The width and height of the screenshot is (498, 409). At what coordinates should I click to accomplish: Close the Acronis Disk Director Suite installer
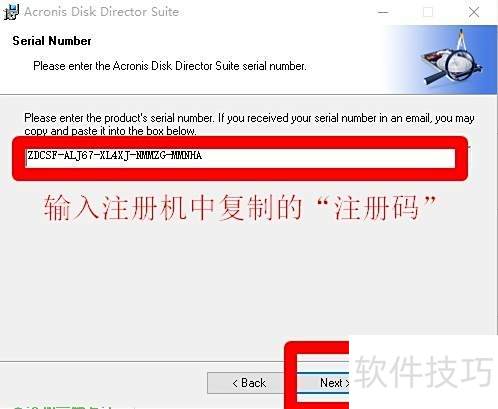pos(474,12)
